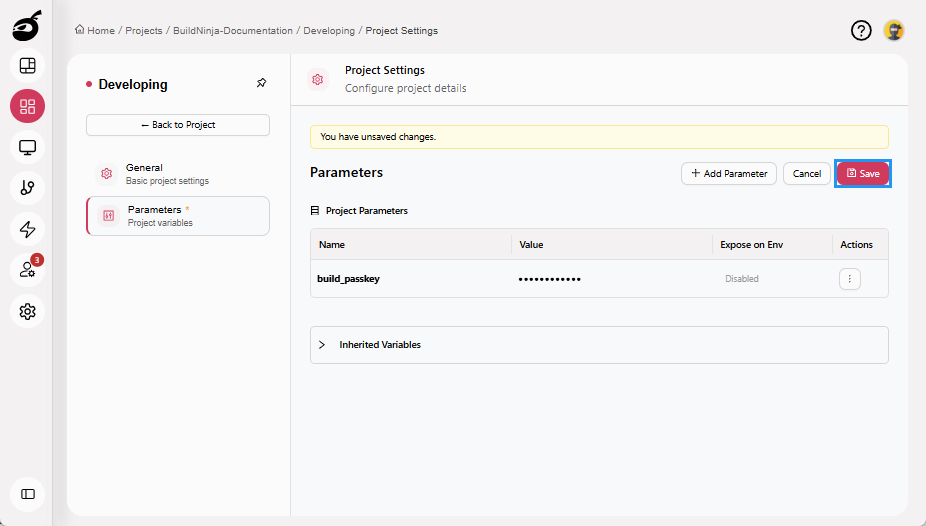Click the Add Parameter button
The height and width of the screenshot is (526, 926).
click(729, 174)
